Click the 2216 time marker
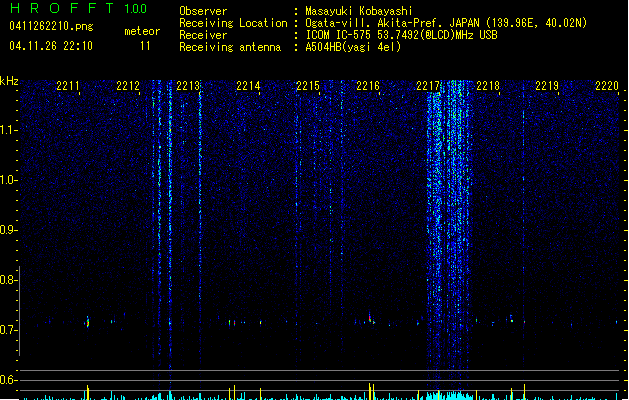The width and height of the screenshot is (629, 400). pos(368,86)
